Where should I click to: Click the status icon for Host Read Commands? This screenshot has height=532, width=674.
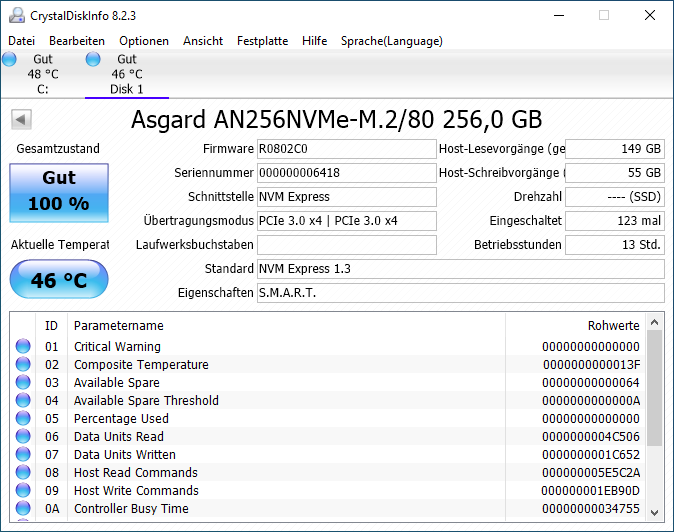coord(23,472)
